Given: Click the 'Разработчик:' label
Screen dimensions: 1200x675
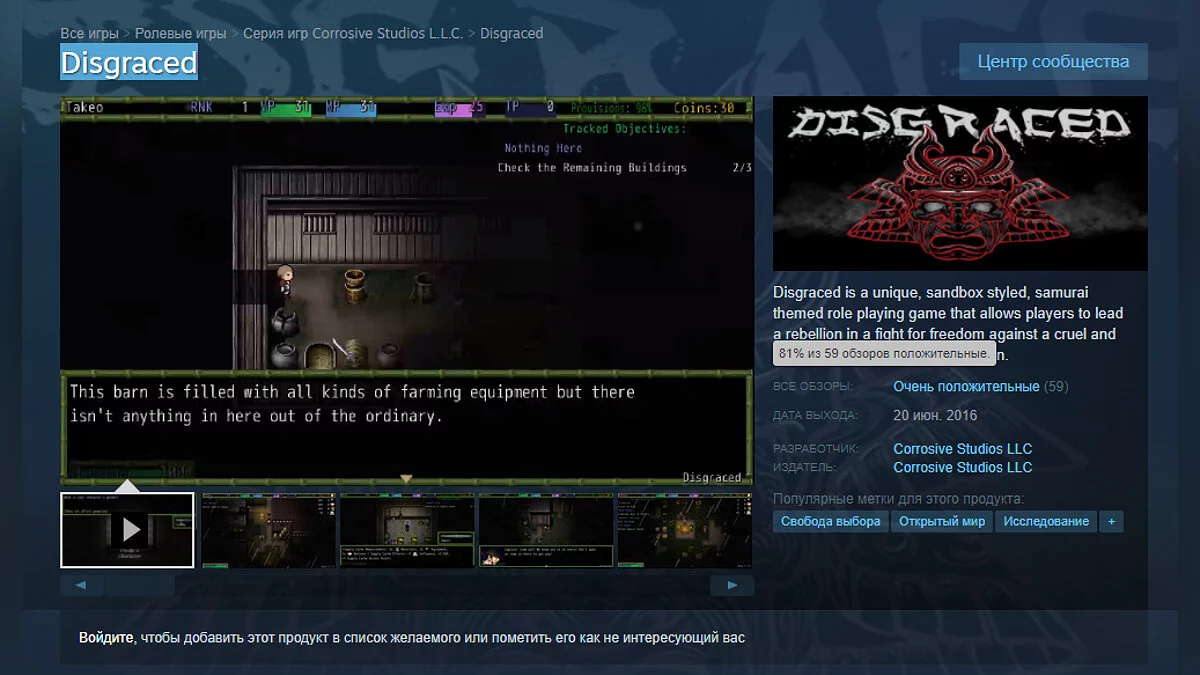Looking at the screenshot, I should 815,449.
